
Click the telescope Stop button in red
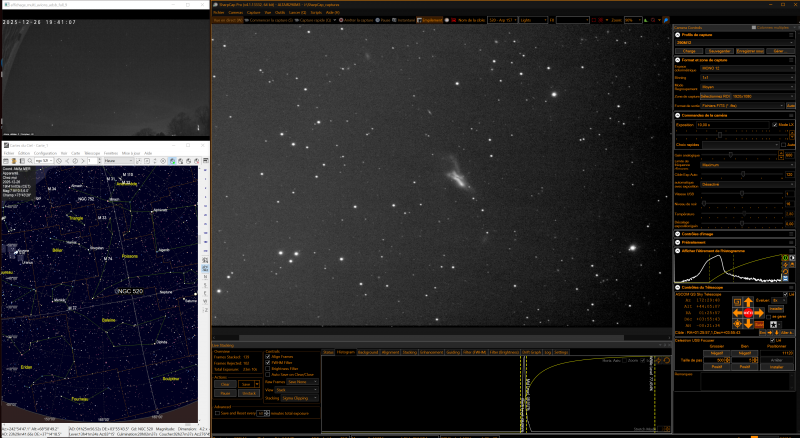tap(748, 313)
